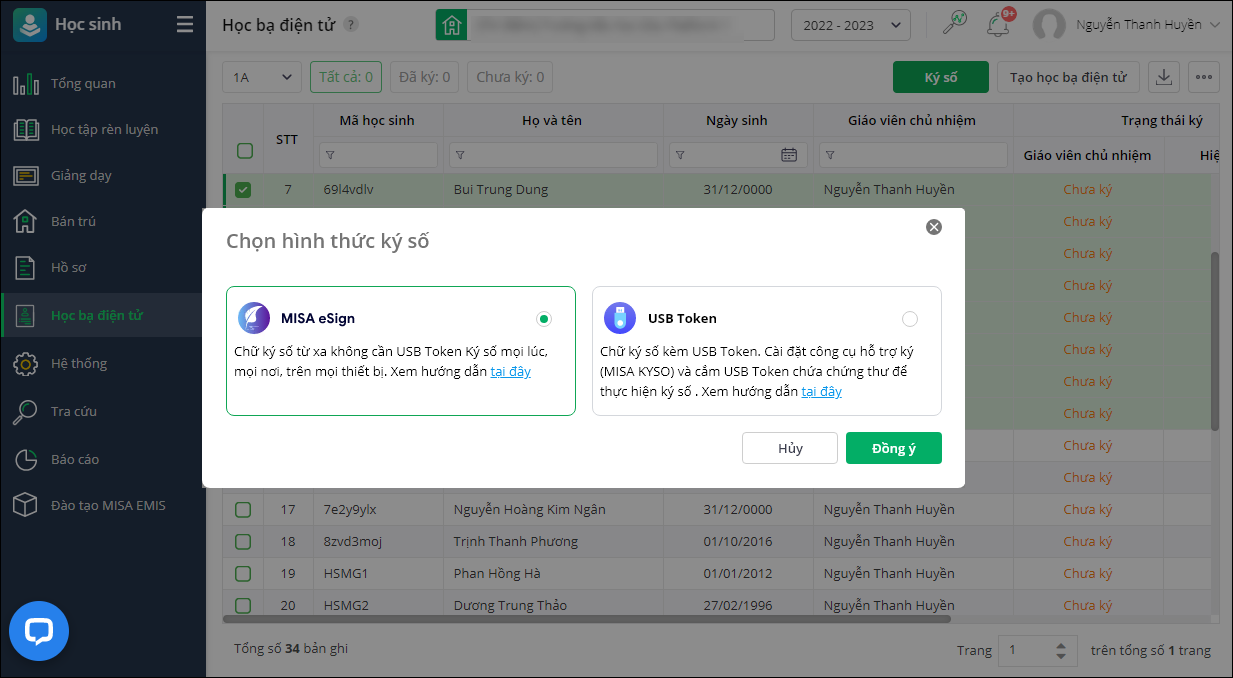Select the USB Token radio button

[909, 319]
